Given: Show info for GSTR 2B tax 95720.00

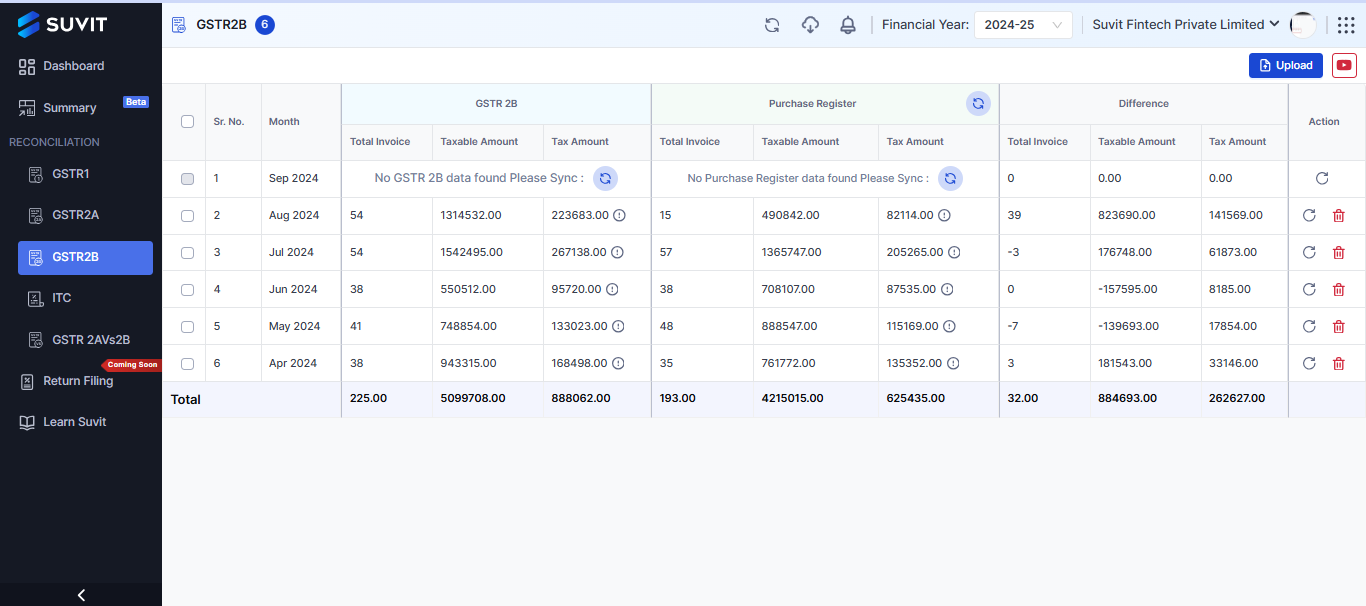Looking at the screenshot, I should [x=612, y=289].
